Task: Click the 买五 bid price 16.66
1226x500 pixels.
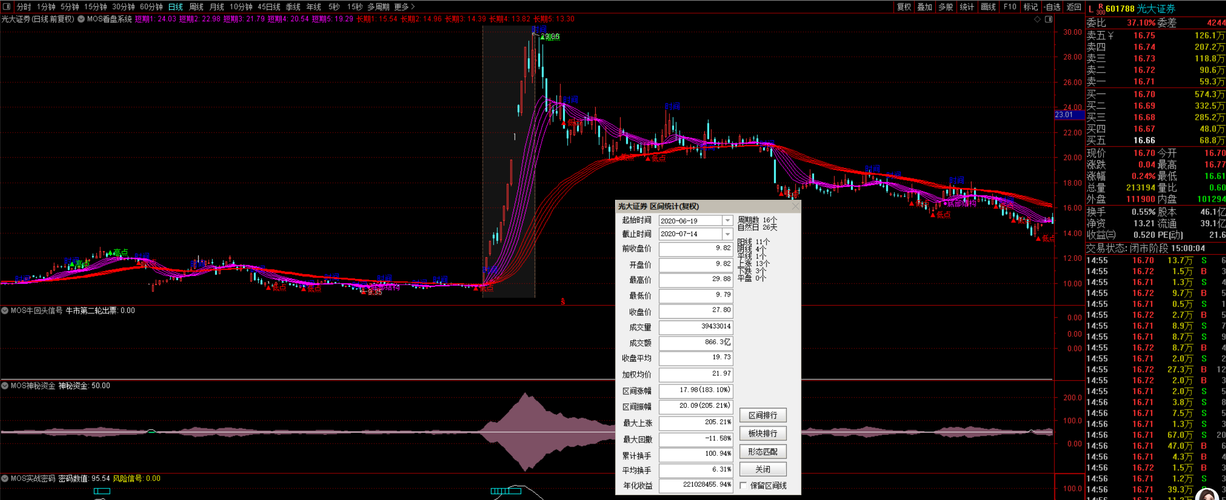Action: pos(1144,140)
